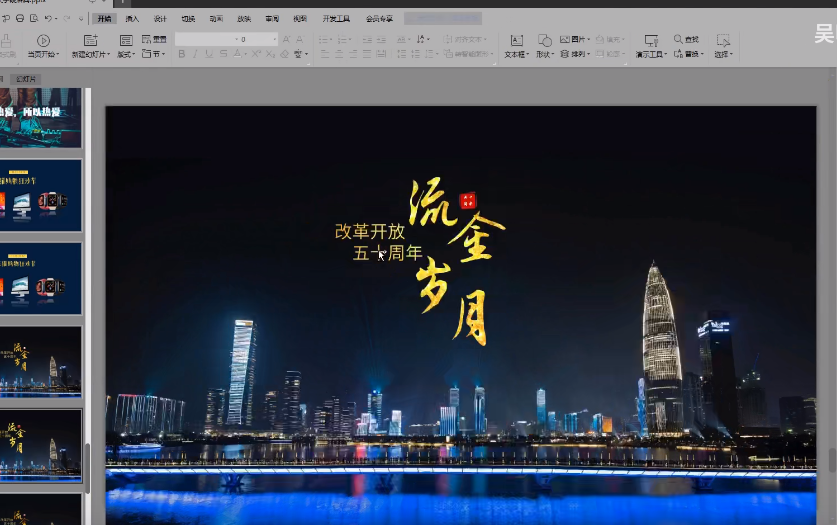Toggle Bold formatting button

pos(181,54)
